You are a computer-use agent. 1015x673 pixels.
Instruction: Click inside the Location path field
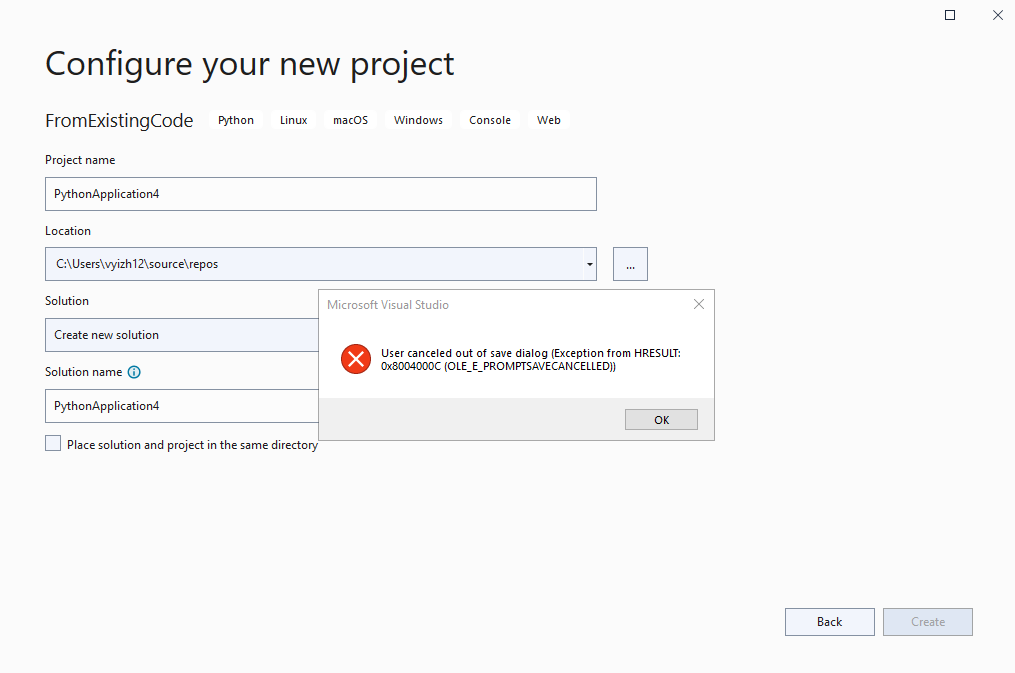coord(300,263)
